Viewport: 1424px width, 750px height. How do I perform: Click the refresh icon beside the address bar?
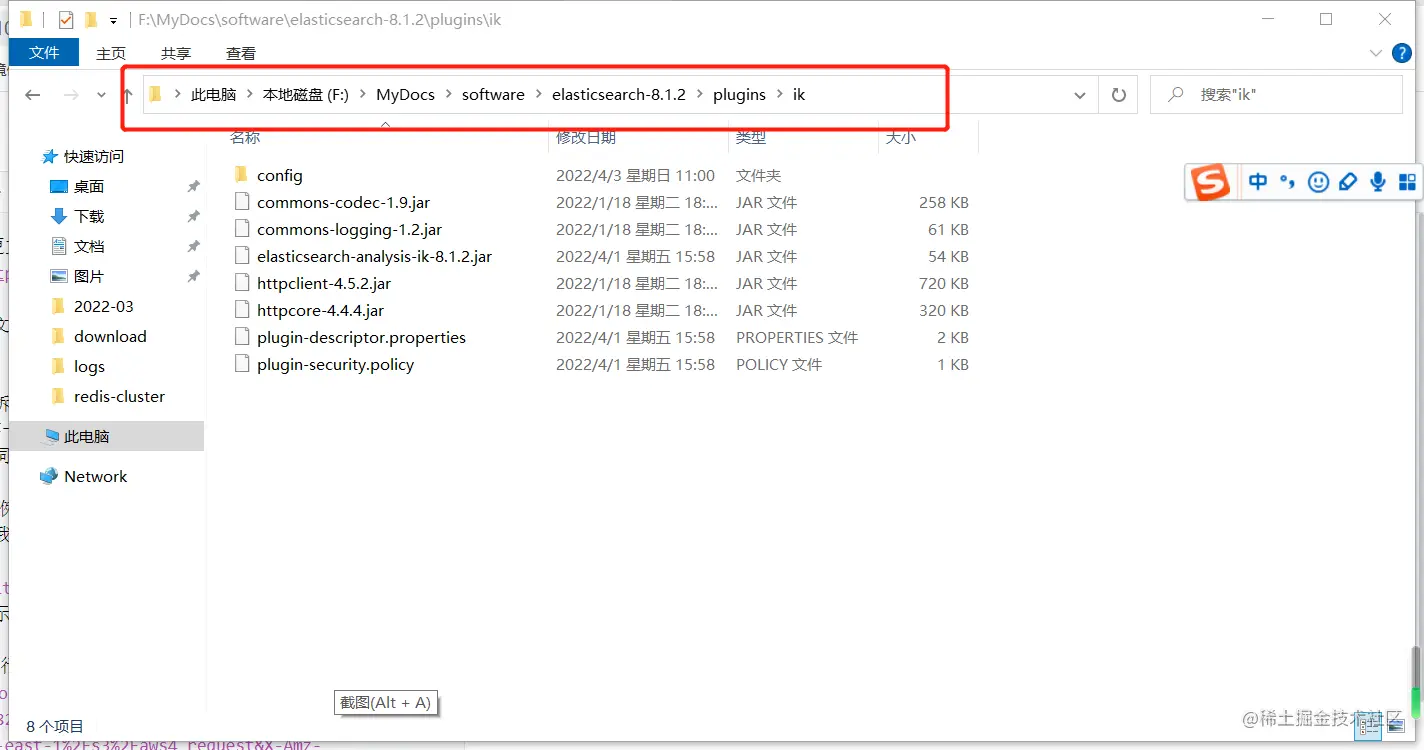pos(1118,93)
